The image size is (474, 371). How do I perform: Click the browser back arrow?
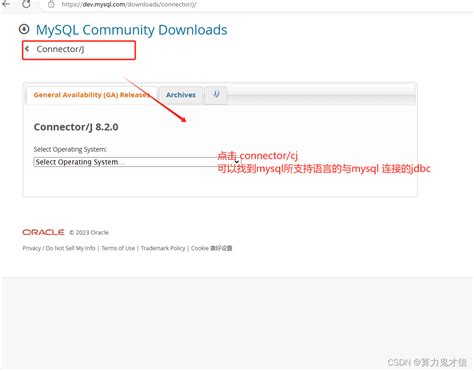(6, 4)
